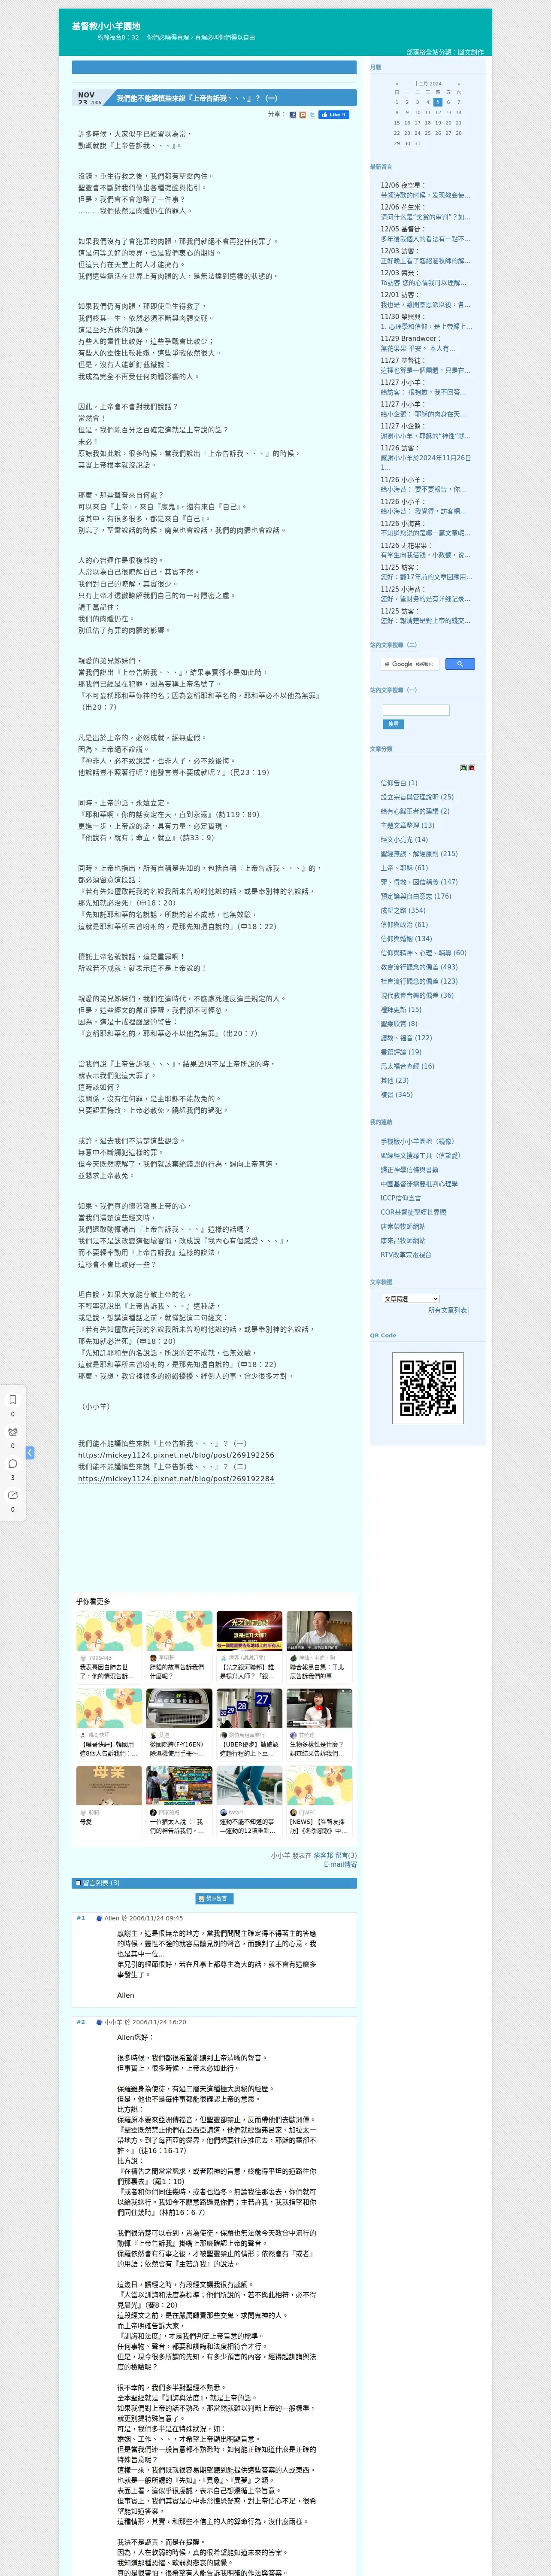Click the 搜尋 button
Viewport: 551px width, 2576px height.
[x=393, y=724]
